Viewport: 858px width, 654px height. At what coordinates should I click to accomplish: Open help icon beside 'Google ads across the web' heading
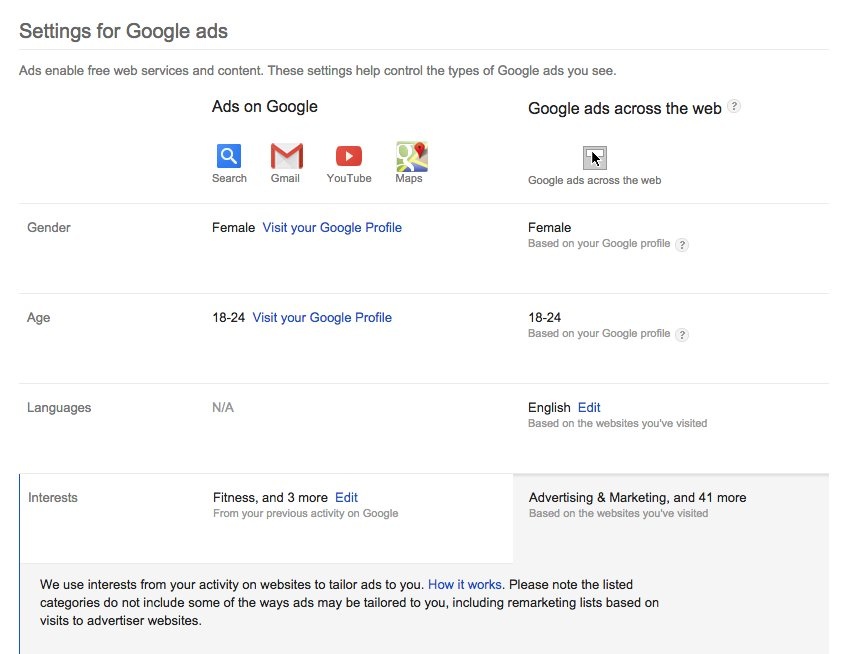[734, 106]
